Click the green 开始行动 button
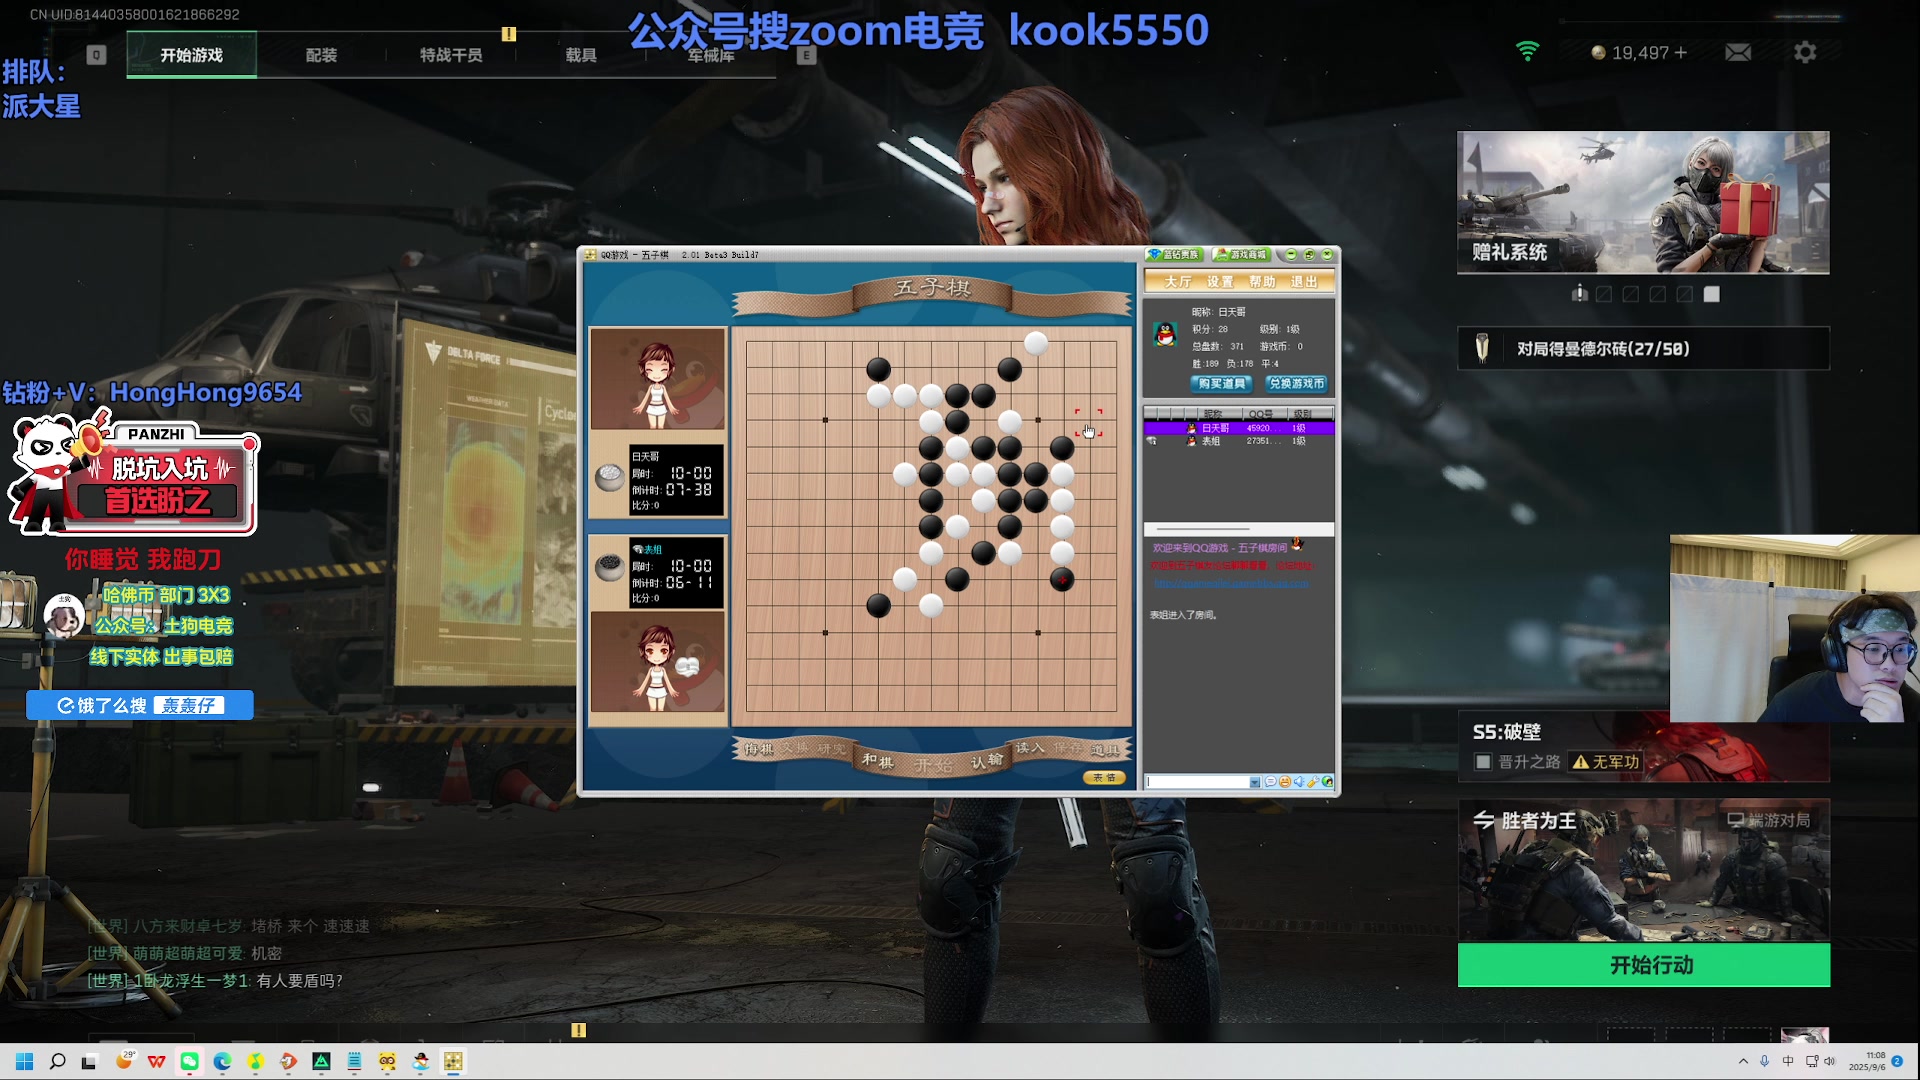The image size is (1920, 1080). (1643, 965)
